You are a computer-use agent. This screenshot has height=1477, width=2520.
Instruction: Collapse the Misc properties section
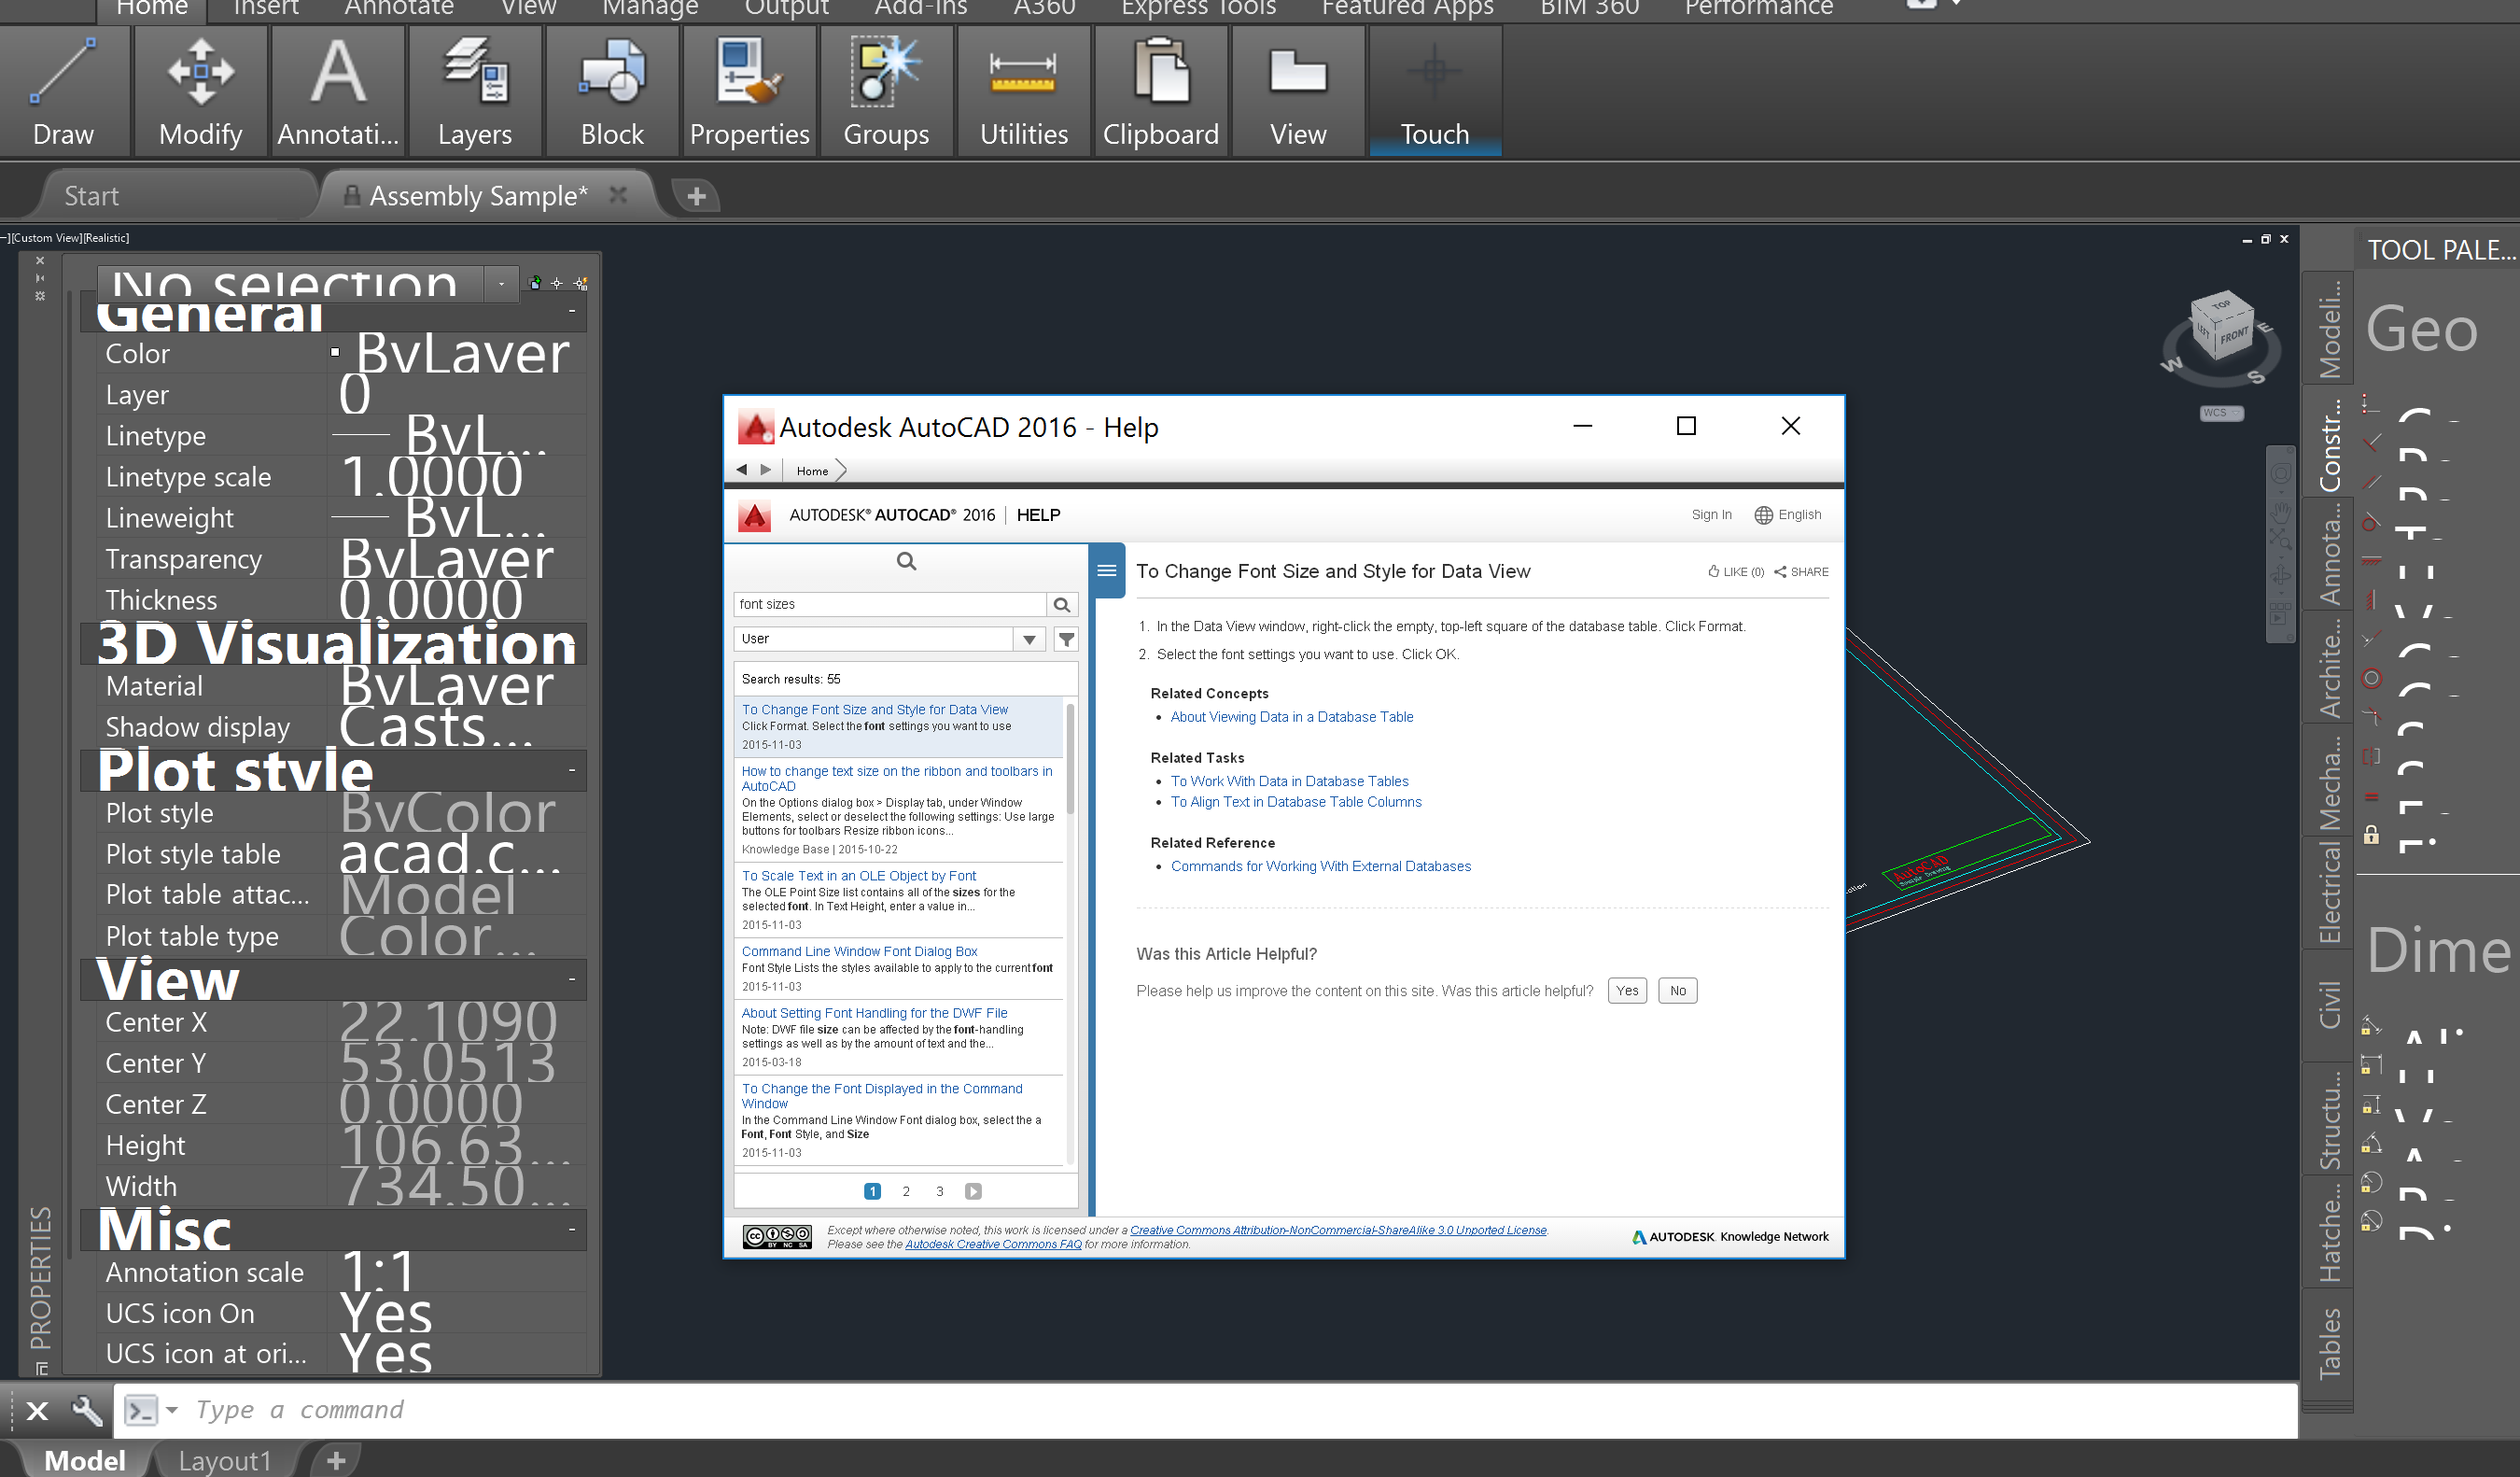click(572, 1229)
